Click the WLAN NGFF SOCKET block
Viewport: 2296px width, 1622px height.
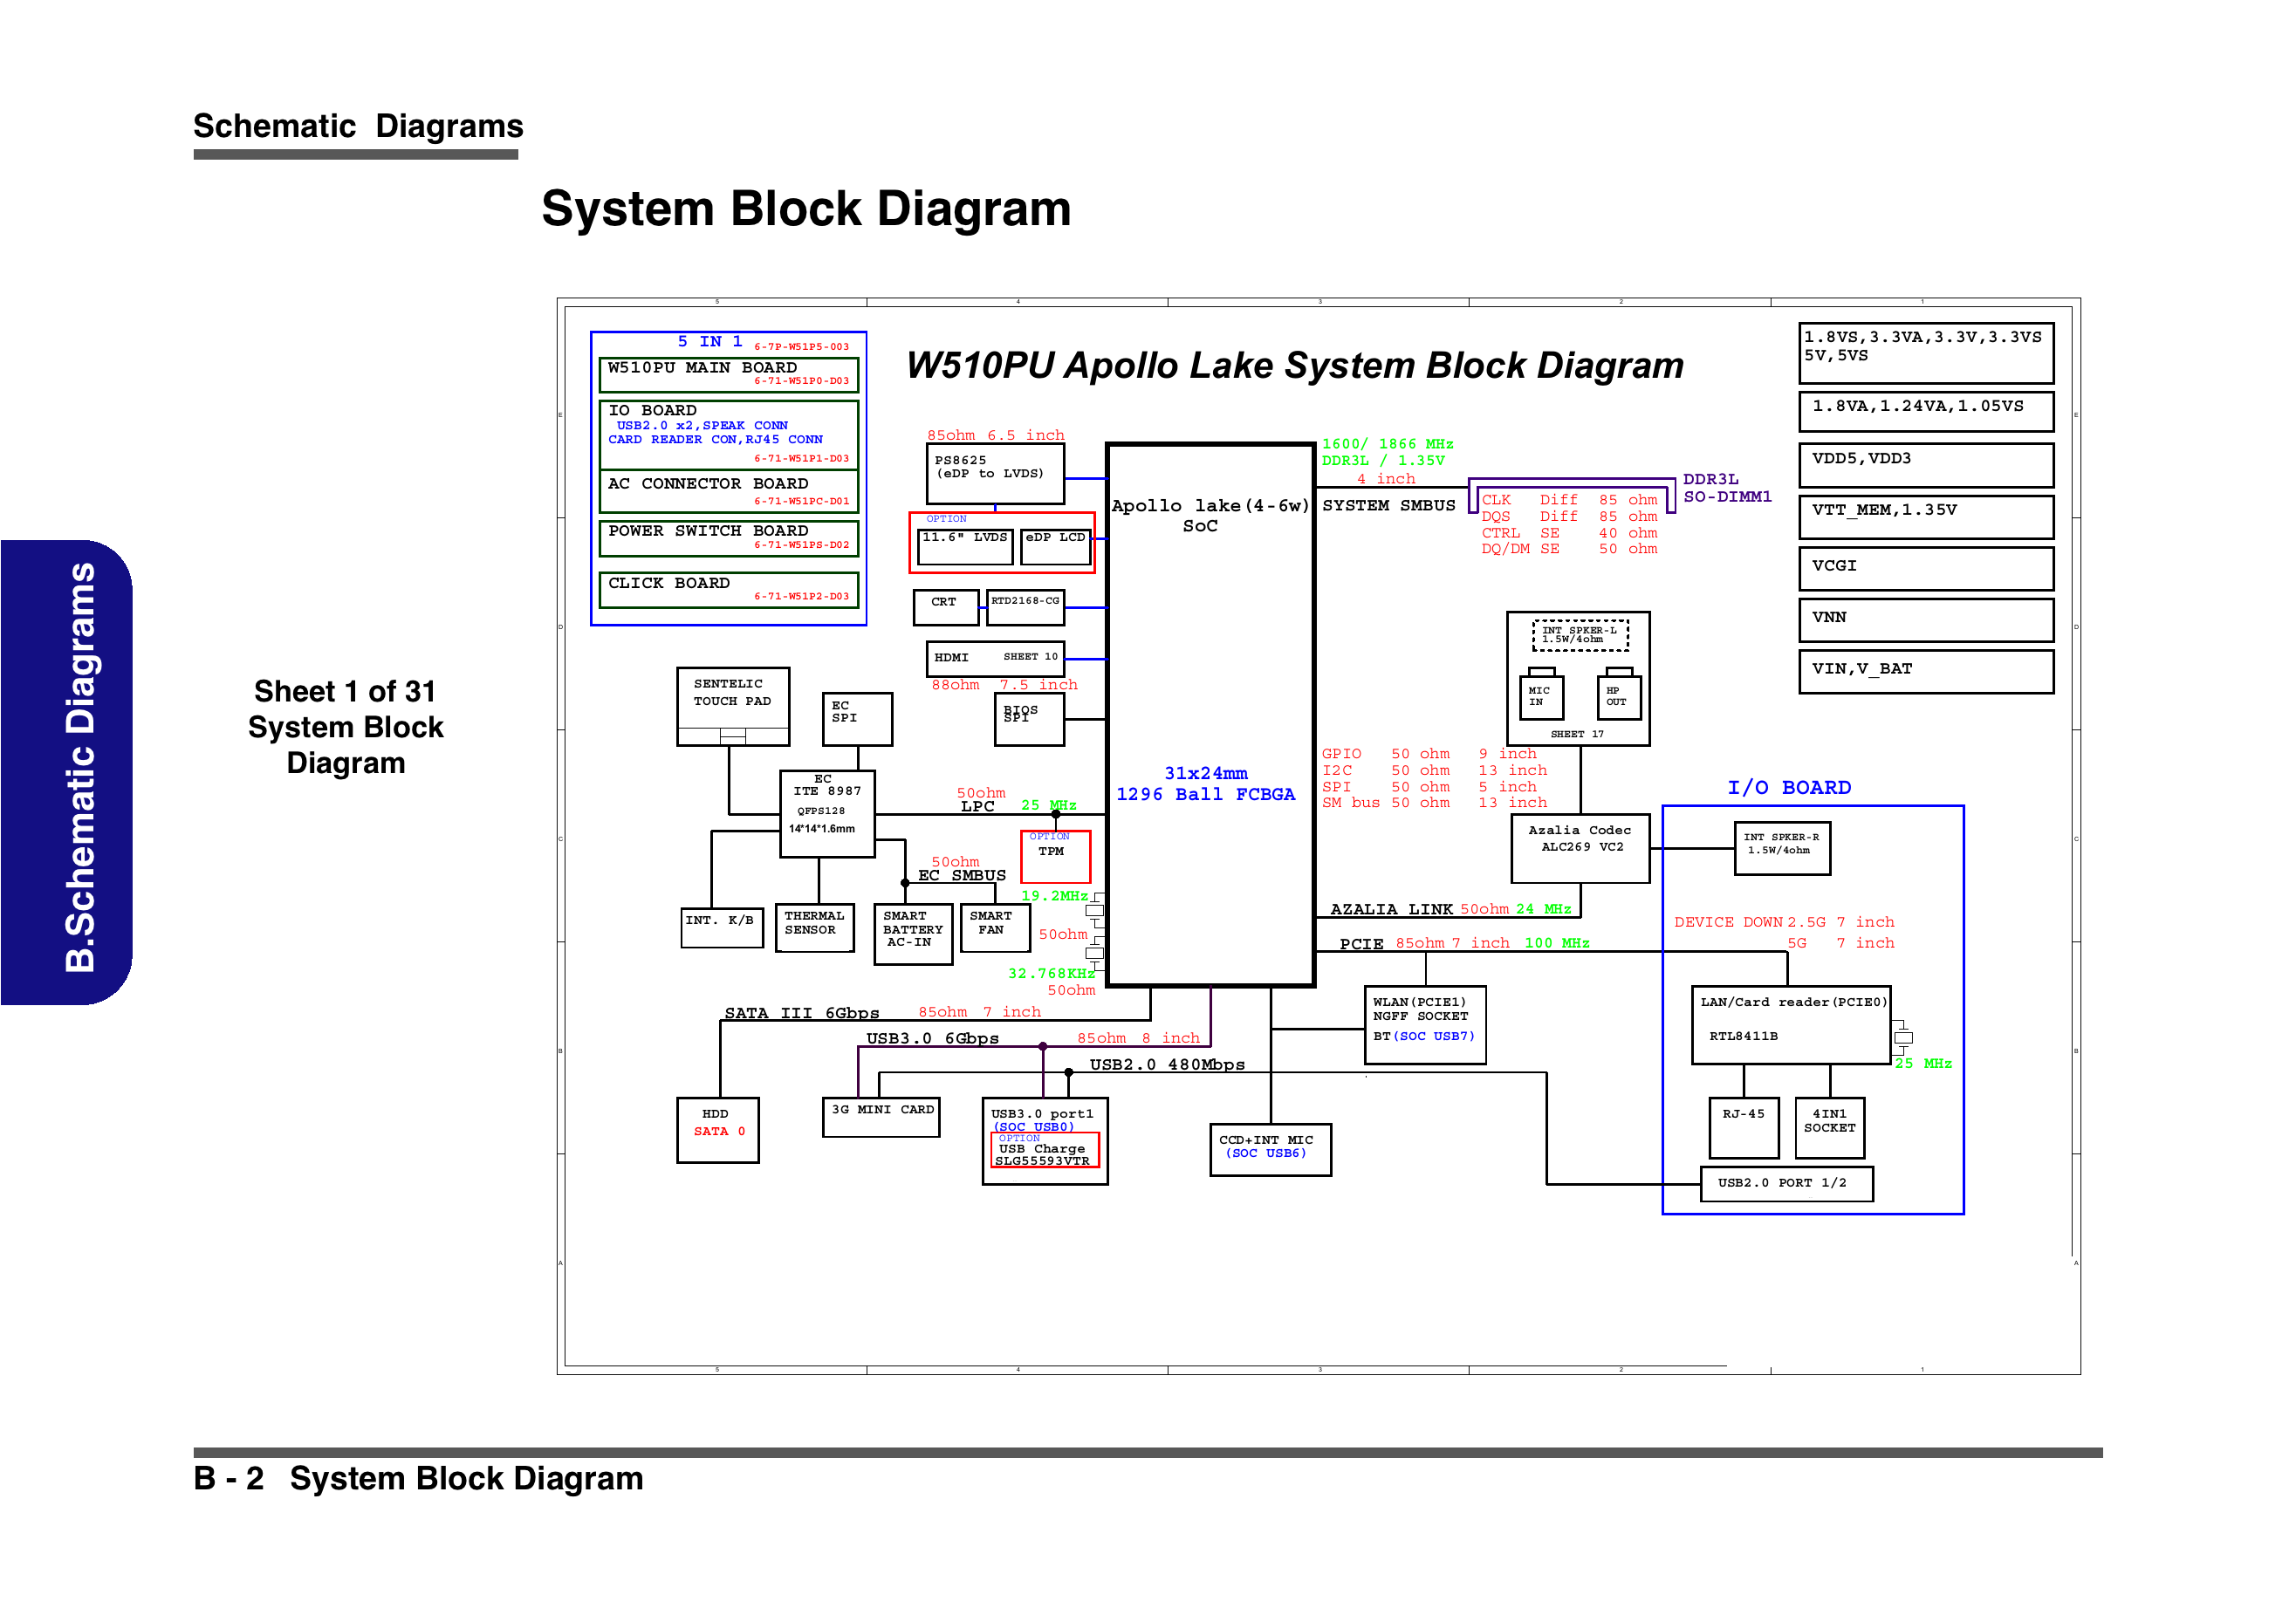pyautogui.click(x=1424, y=1024)
